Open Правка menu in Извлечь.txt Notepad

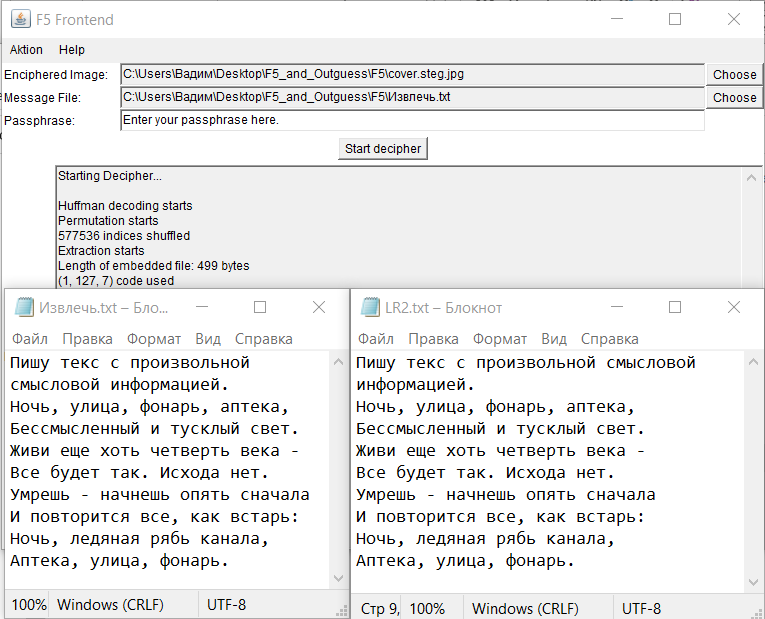[x=87, y=339]
